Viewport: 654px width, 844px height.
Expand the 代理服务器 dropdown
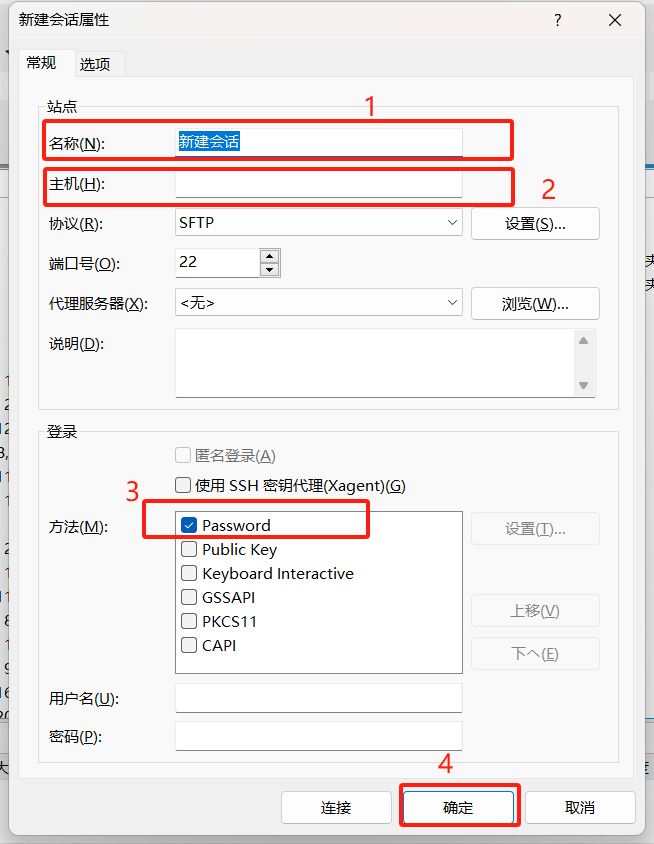point(319,303)
